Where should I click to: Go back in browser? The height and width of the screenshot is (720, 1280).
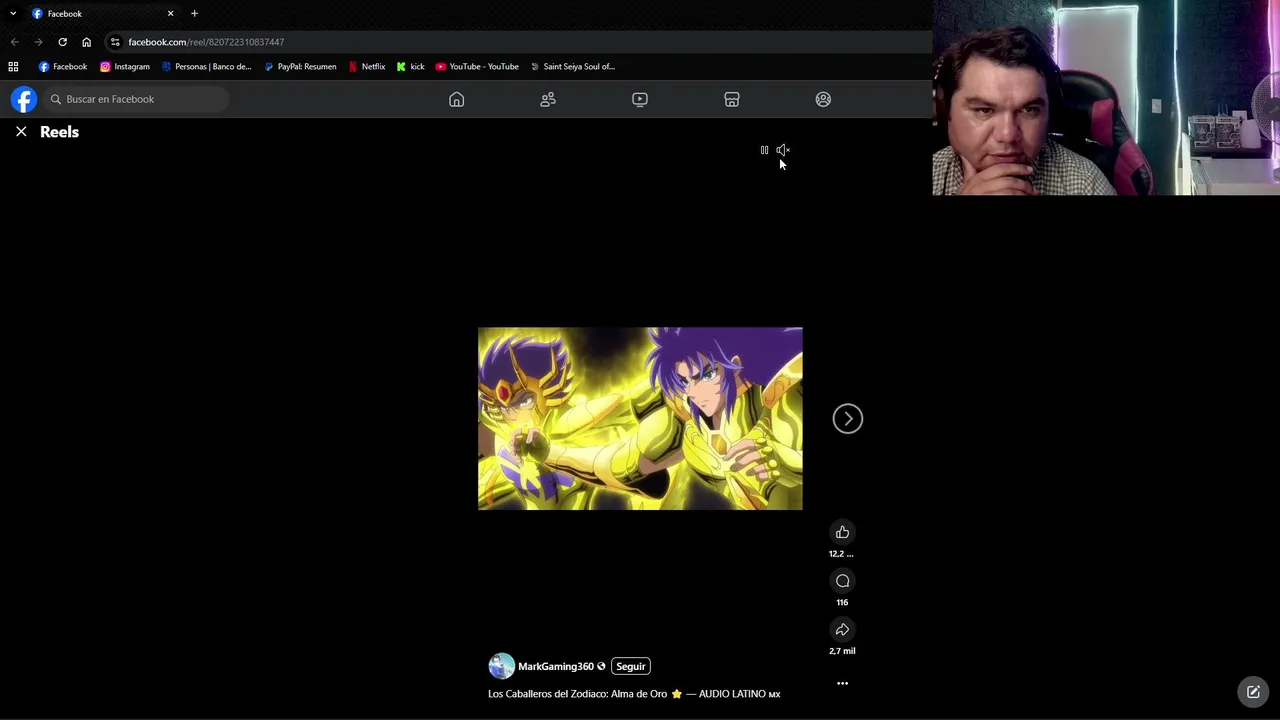click(x=14, y=42)
